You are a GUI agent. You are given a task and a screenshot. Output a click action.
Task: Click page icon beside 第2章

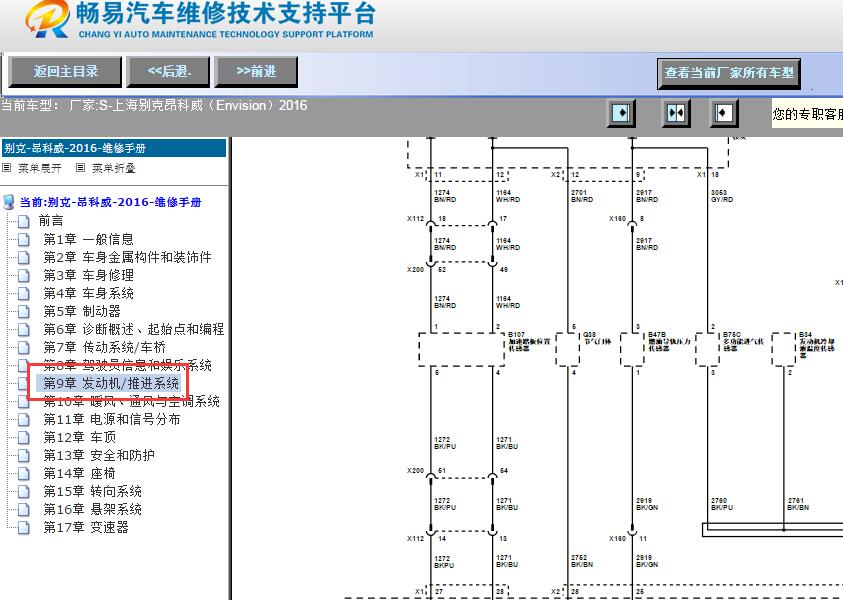pos(23,258)
